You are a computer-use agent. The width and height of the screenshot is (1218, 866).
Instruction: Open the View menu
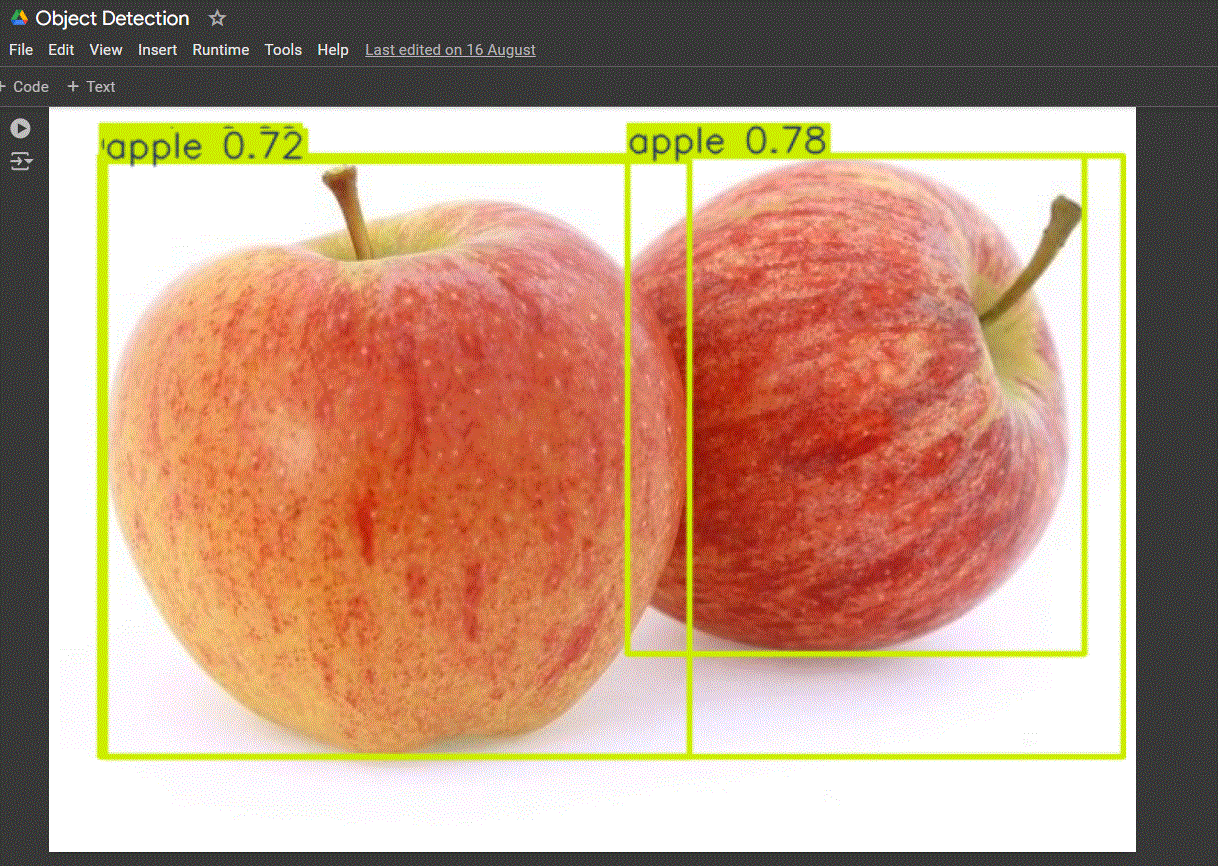(x=105, y=49)
